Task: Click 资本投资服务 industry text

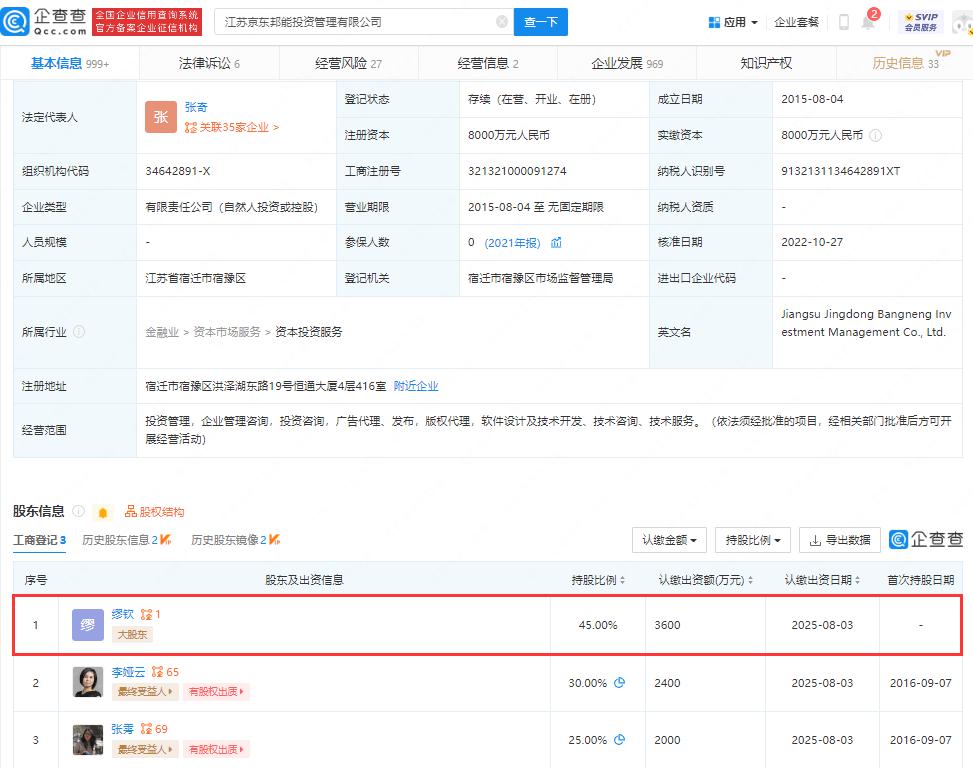Action: click(x=308, y=332)
